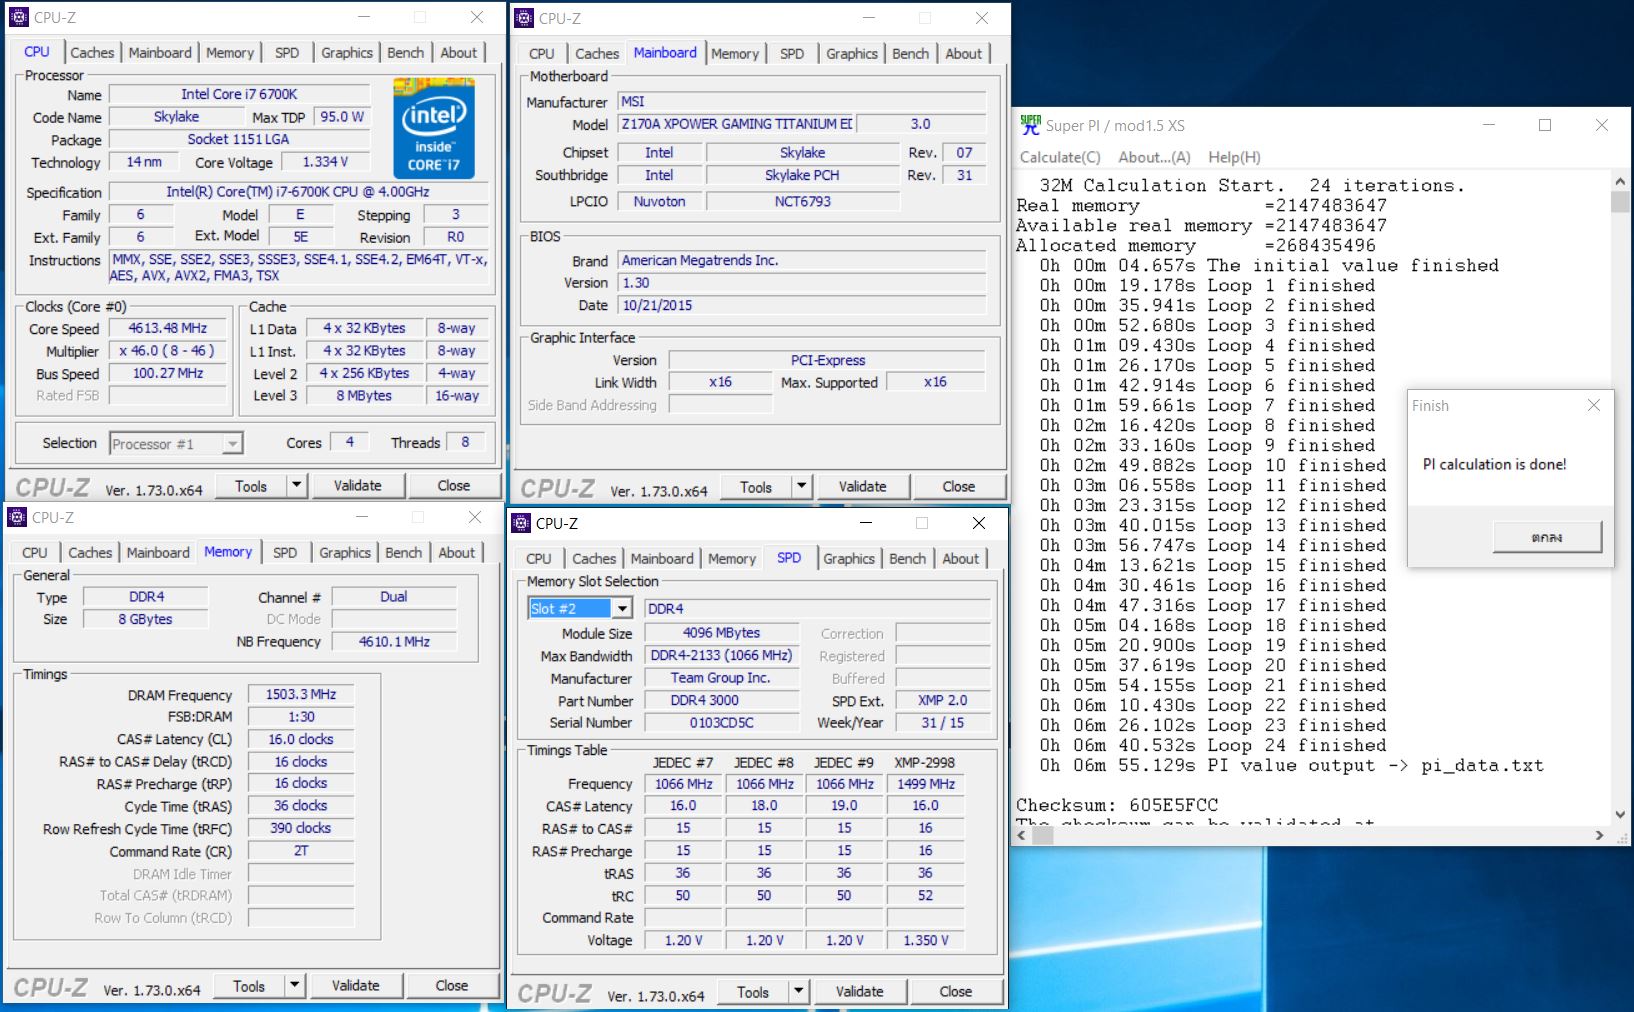Click Close button in the Mainboard tab window
1634x1012 pixels.
click(958, 487)
